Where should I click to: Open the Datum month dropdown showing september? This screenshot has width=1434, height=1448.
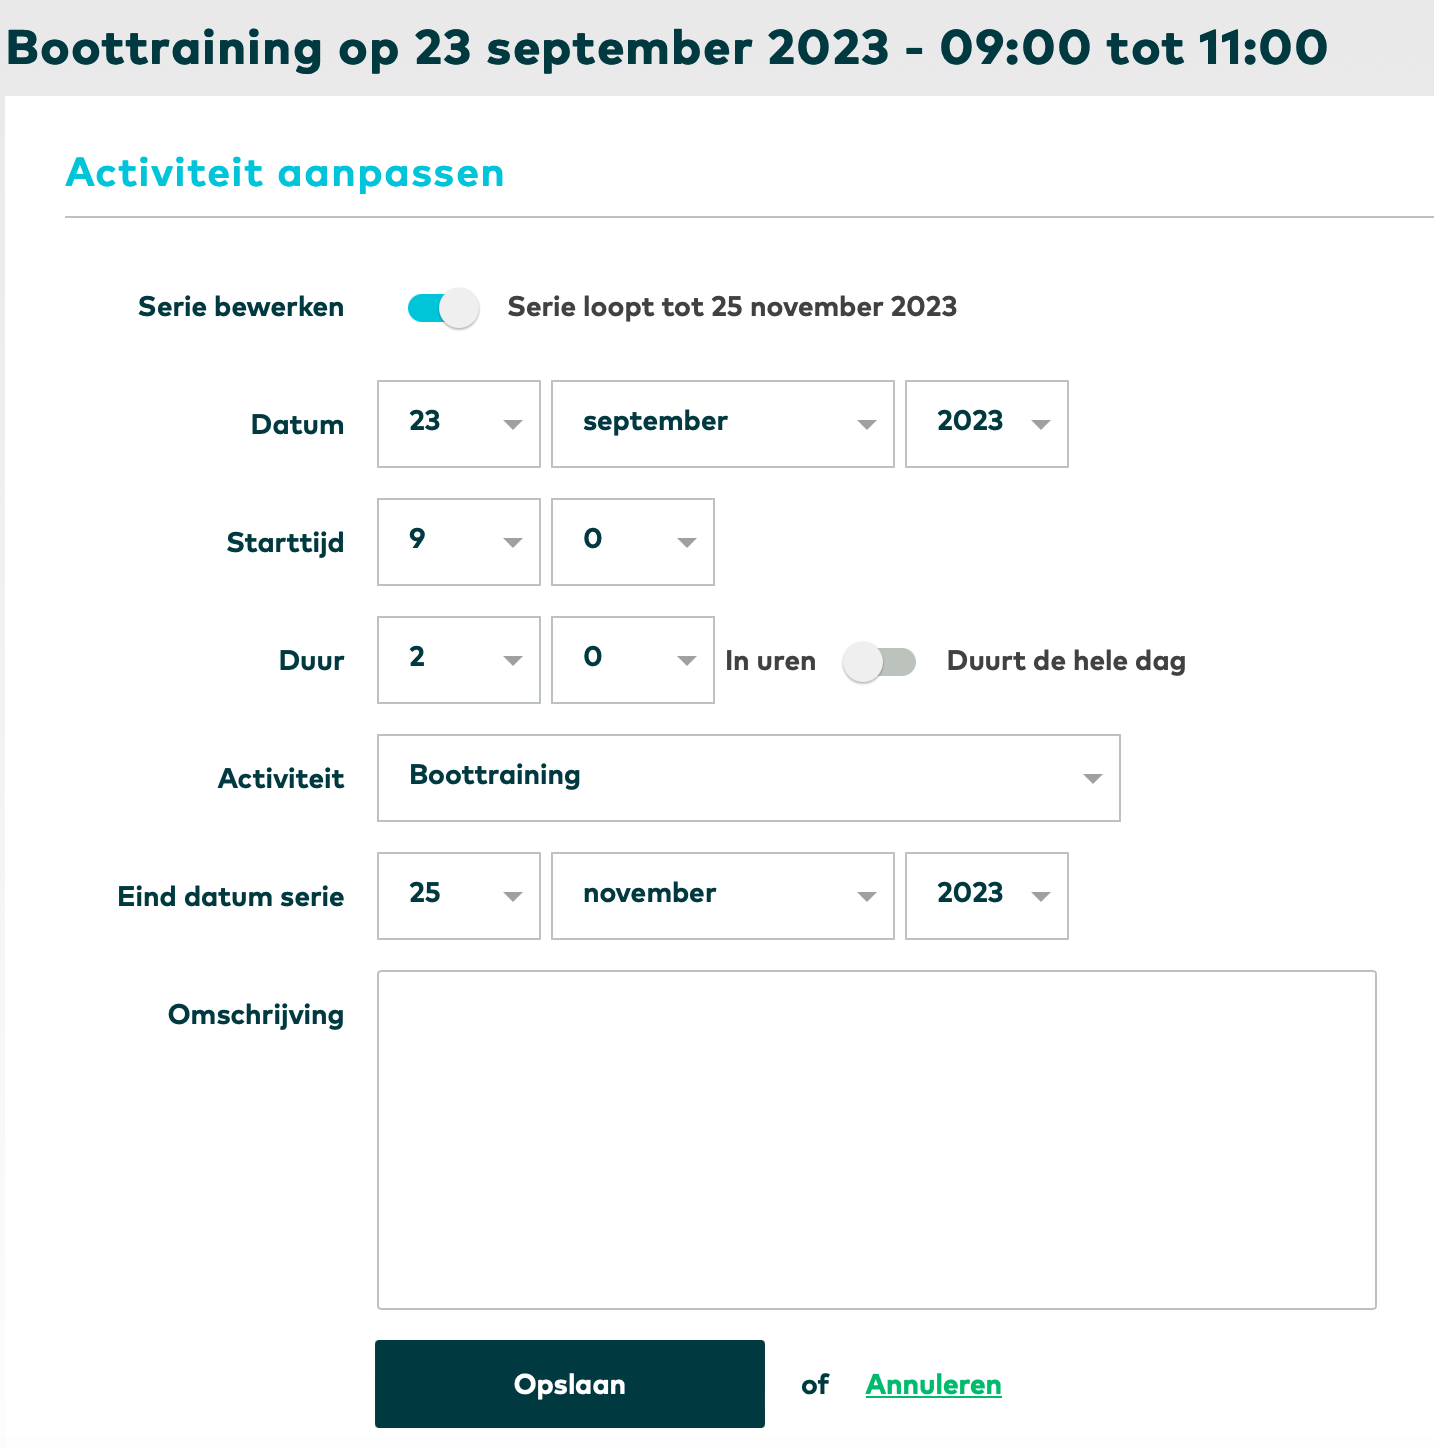tap(722, 424)
